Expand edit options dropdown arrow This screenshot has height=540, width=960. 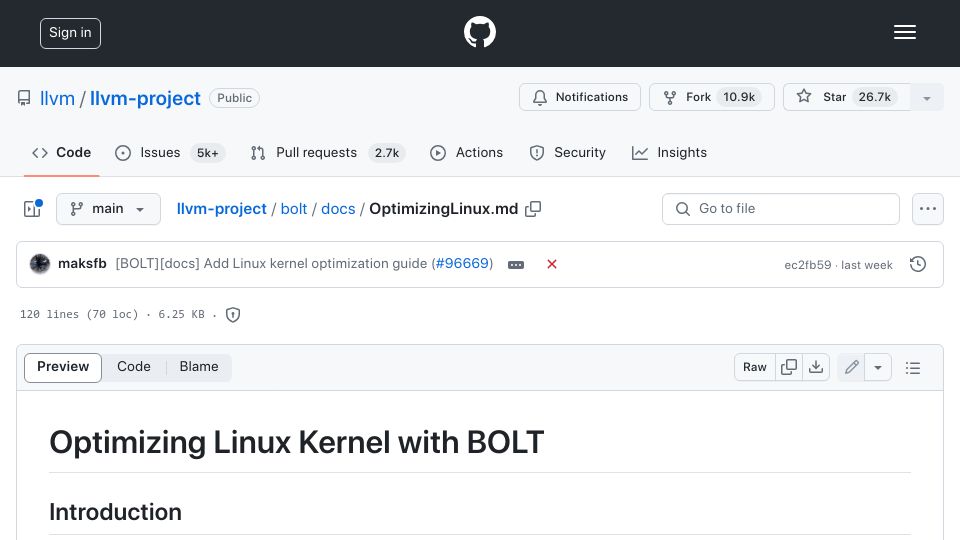tap(878, 367)
